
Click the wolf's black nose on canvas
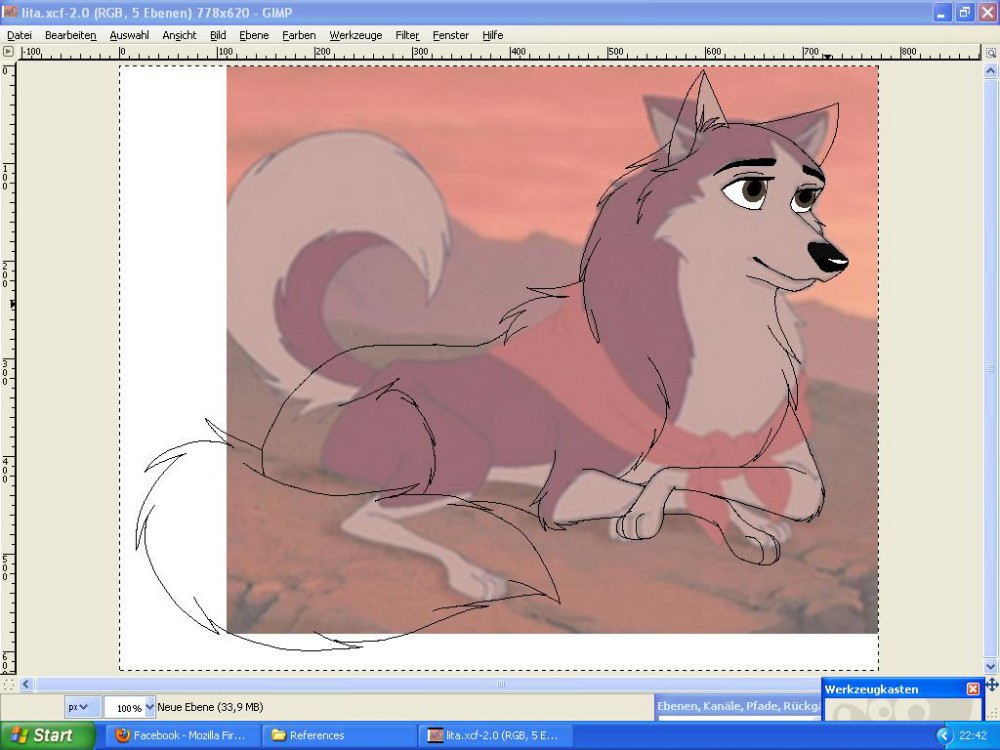coord(828,256)
